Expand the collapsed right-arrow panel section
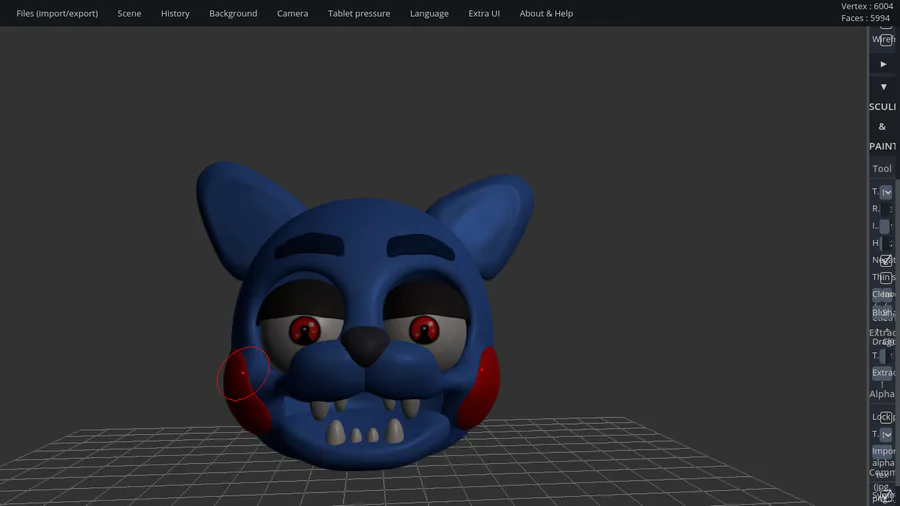 [x=883, y=64]
